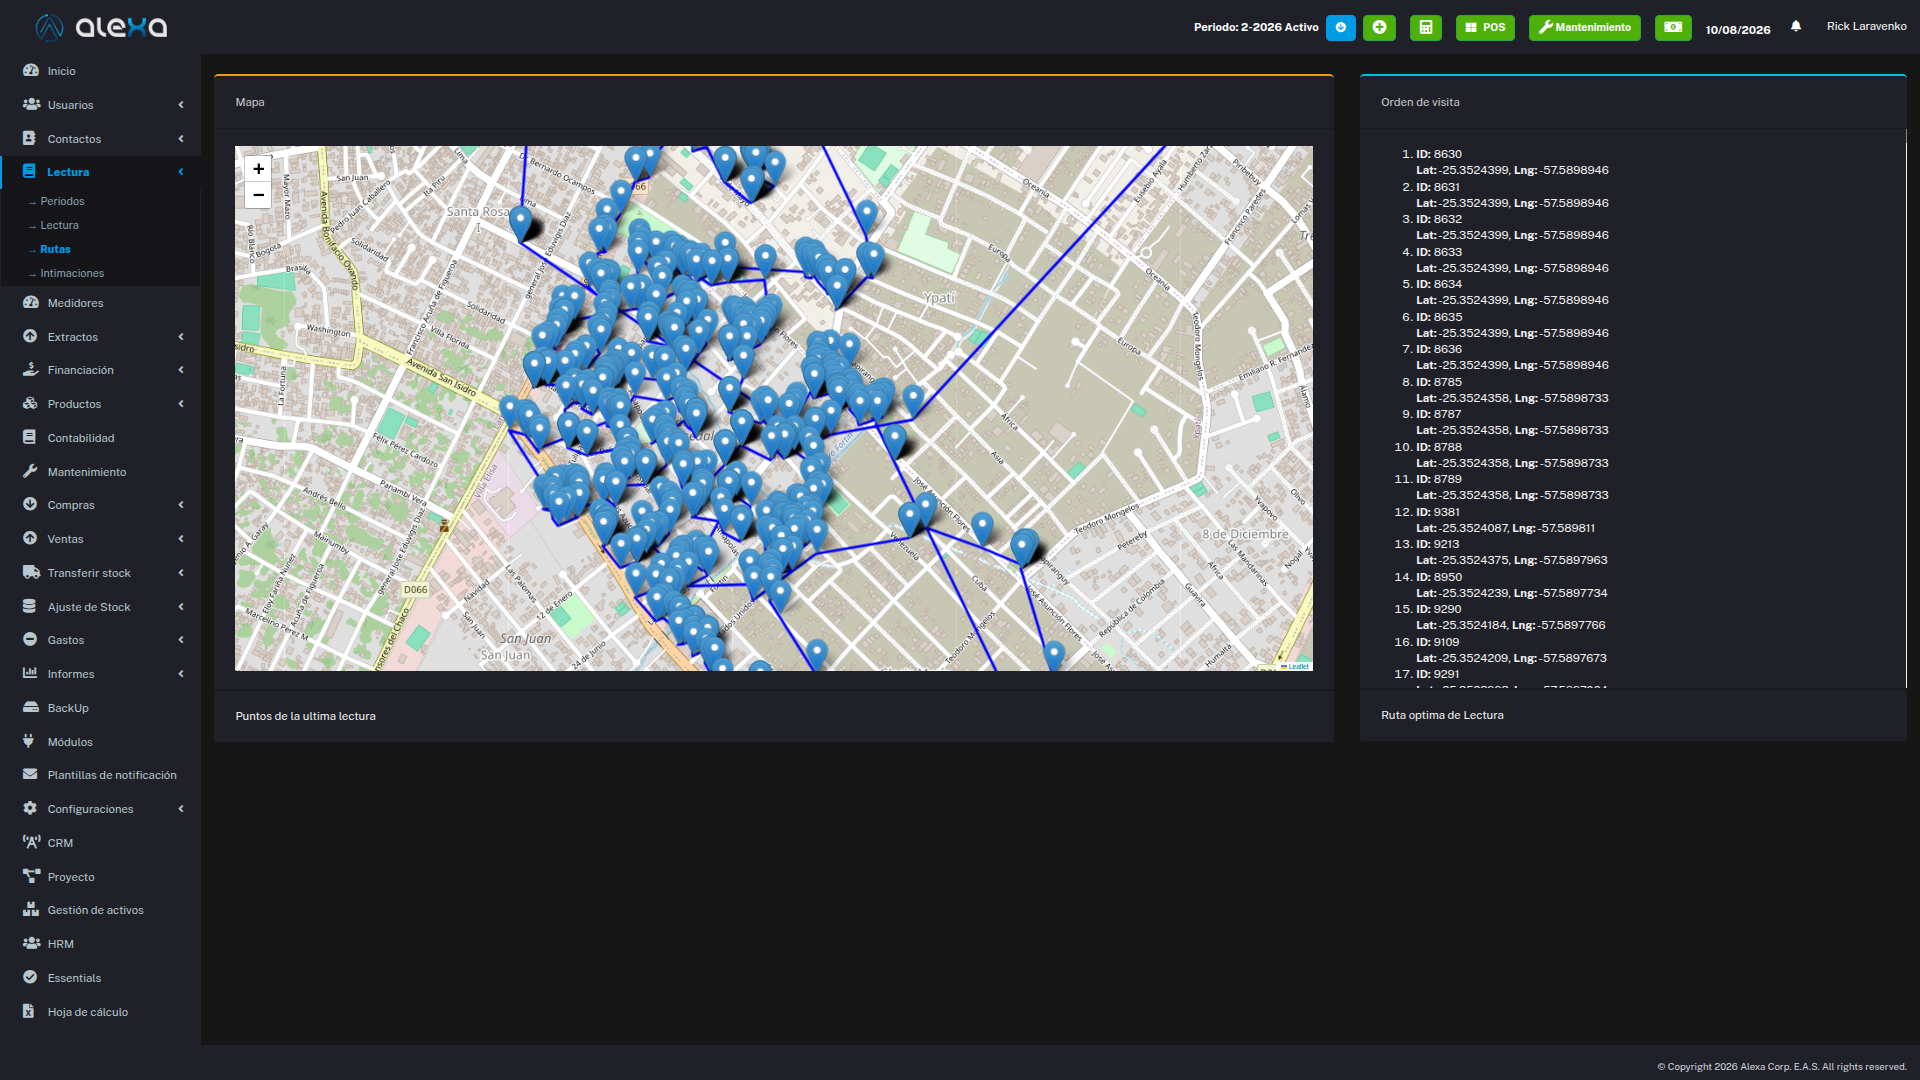Expand the Extractos menu chevron
Screen dimensions: 1920x1080
(x=181, y=337)
